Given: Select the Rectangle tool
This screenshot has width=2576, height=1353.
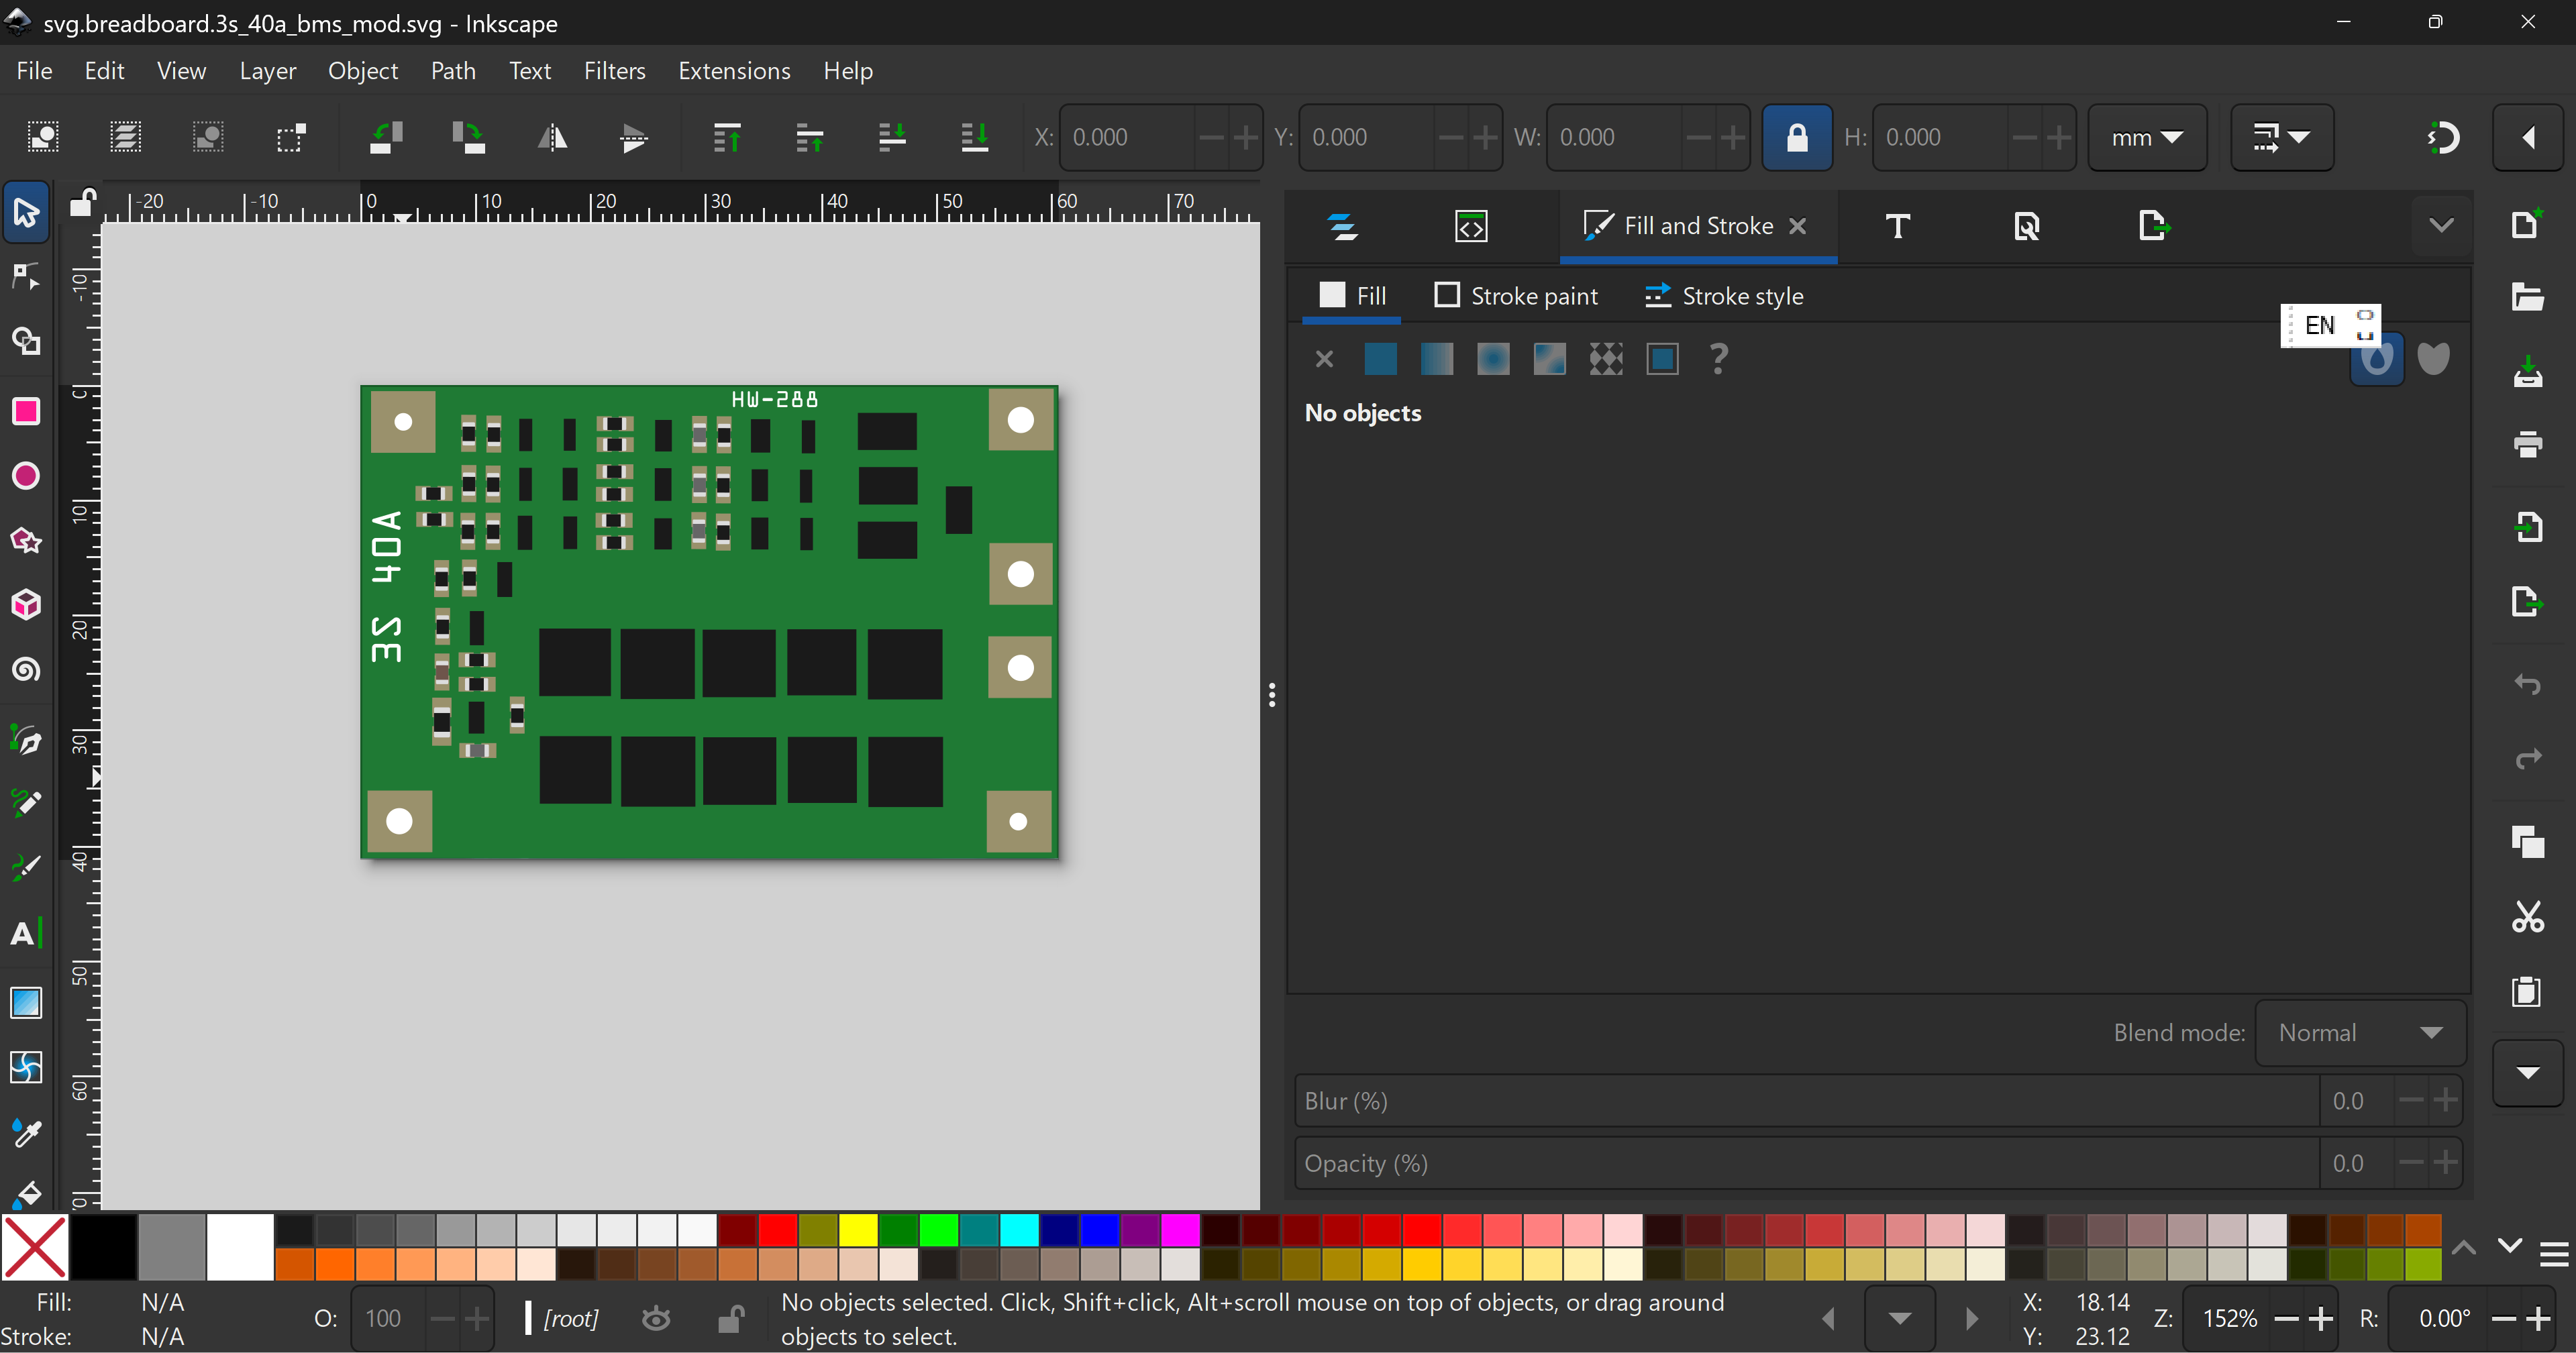Looking at the screenshot, I should click(26, 411).
